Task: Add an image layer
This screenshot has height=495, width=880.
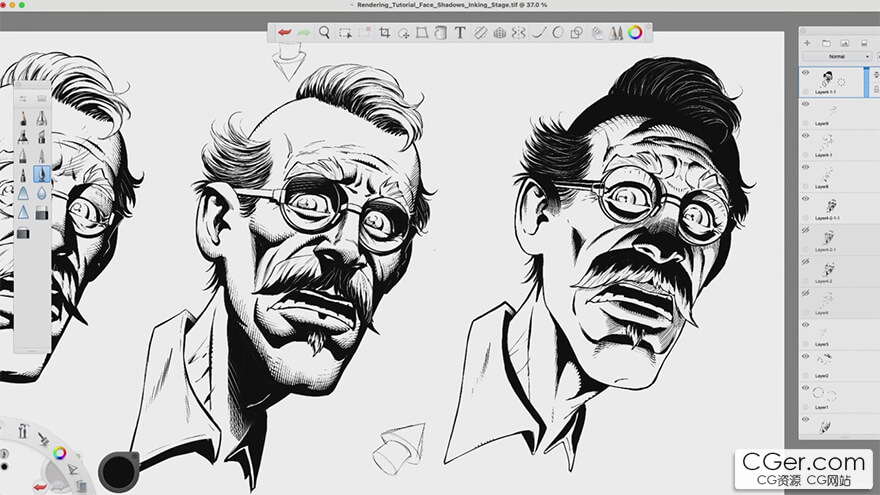Action: point(845,43)
